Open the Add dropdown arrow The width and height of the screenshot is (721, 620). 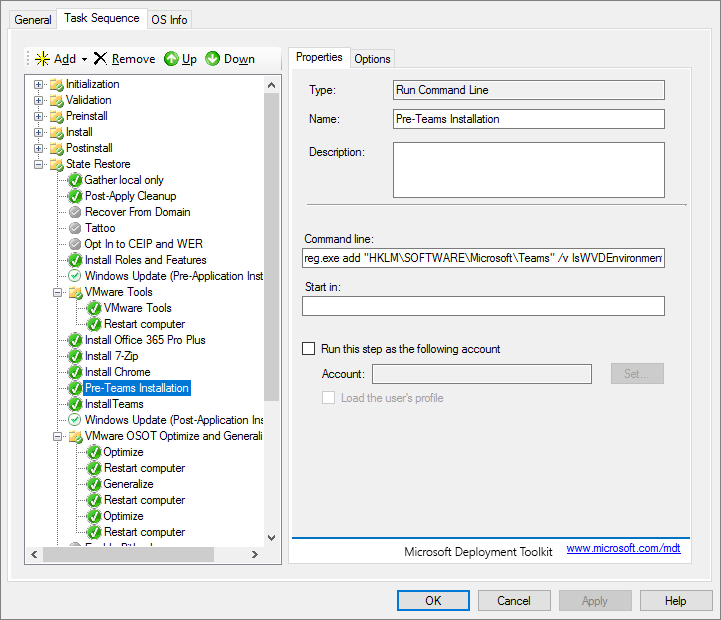pos(84,59)
